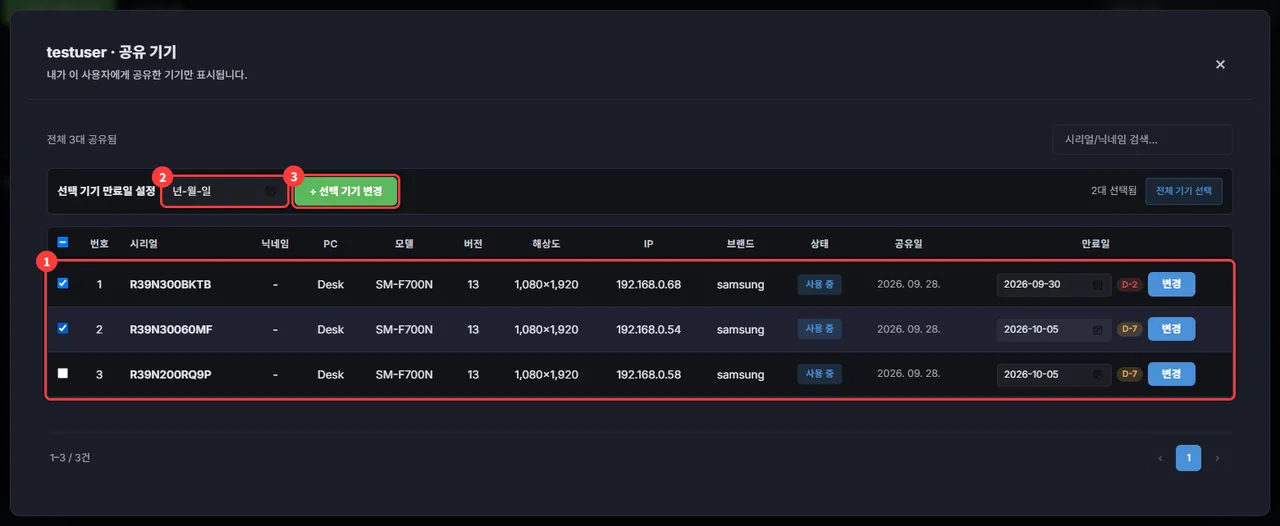
Task: Open calendar icon for R39N300BKTB expiry date
Action: pos(1097,285)
